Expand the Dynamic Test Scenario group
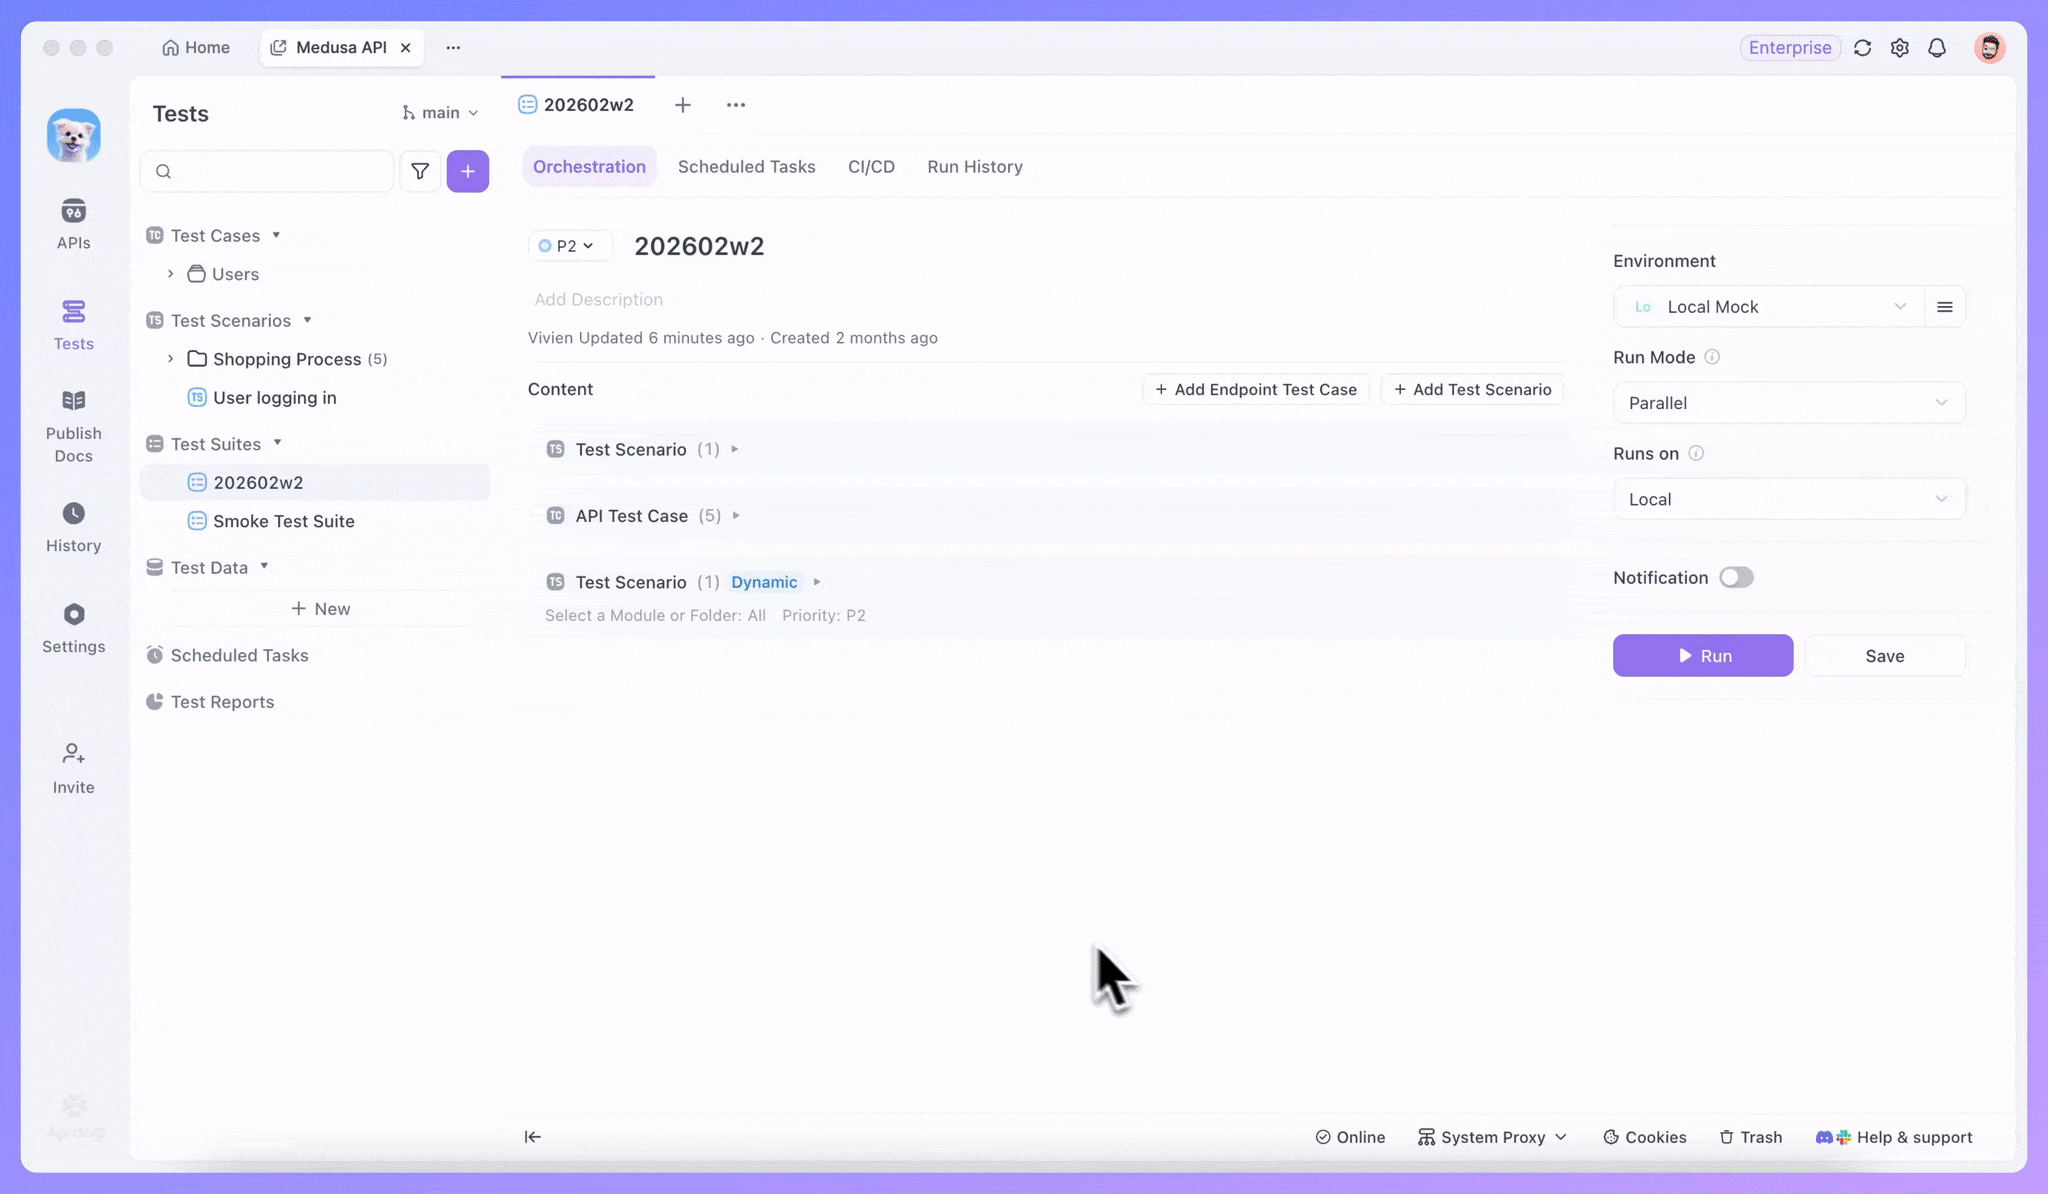This screenshot has height=1194, width=2048. (x=817, y=582)
